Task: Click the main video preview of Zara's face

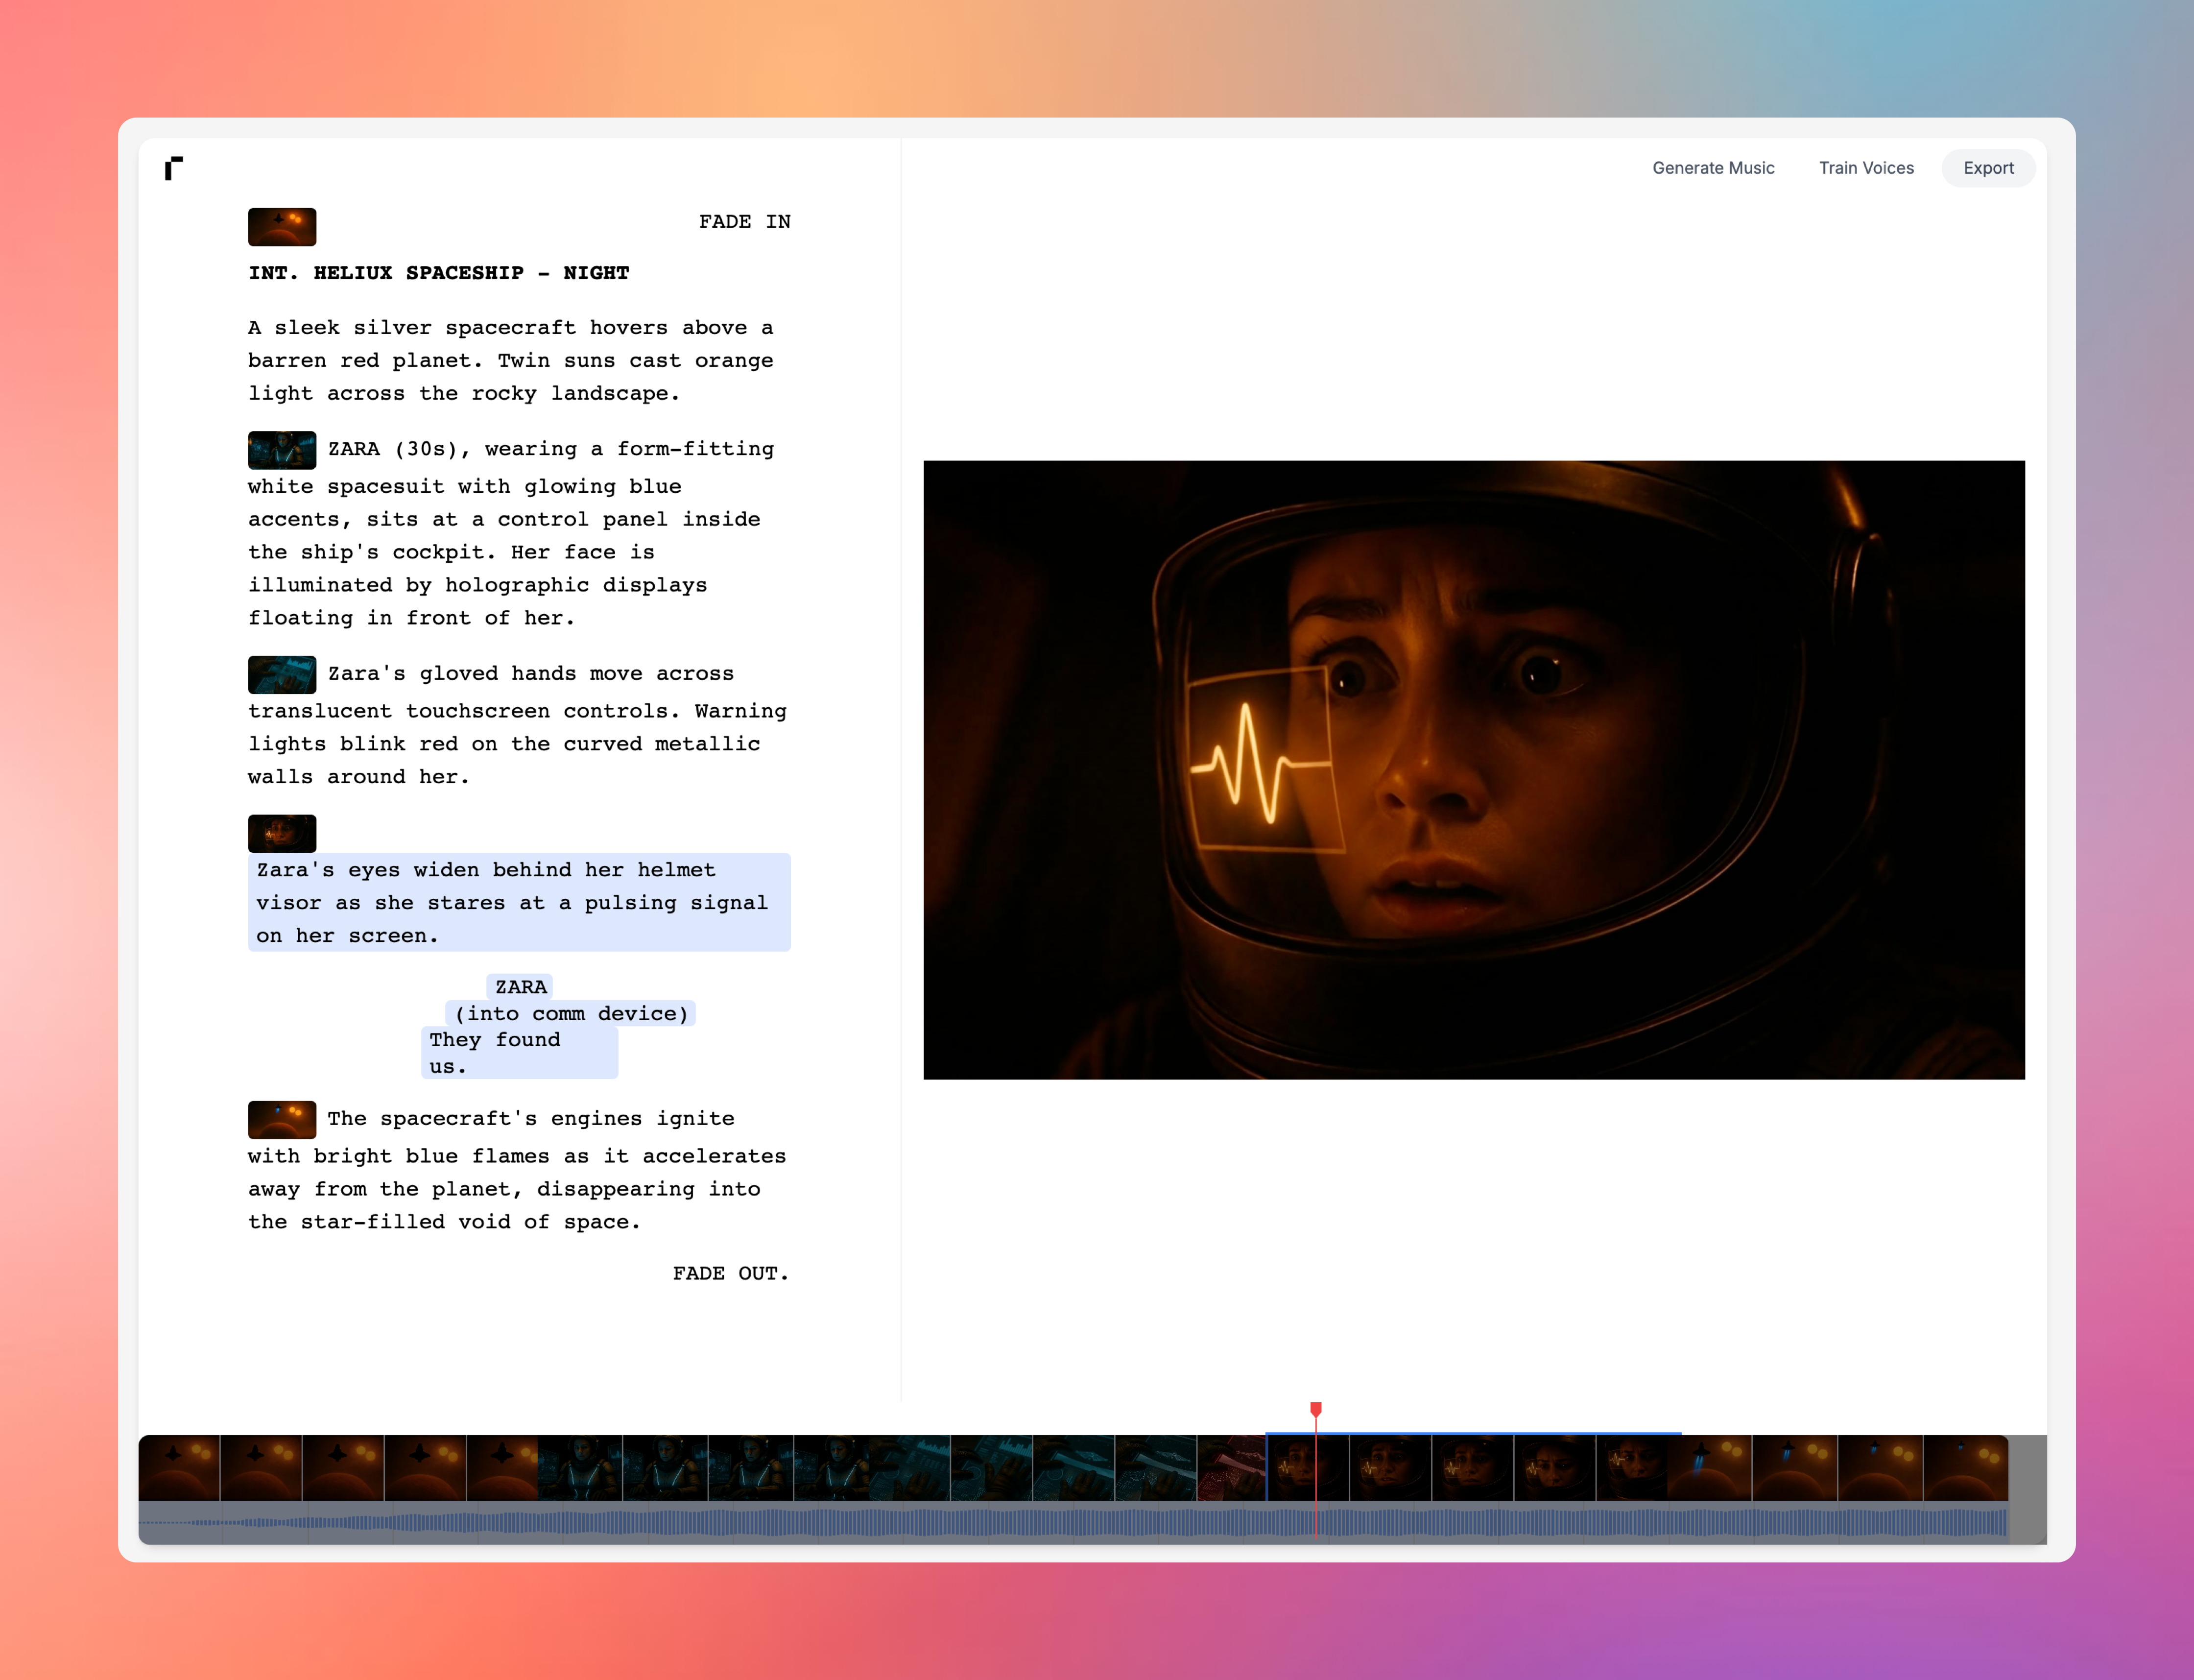Action: tap(1473, 769)
